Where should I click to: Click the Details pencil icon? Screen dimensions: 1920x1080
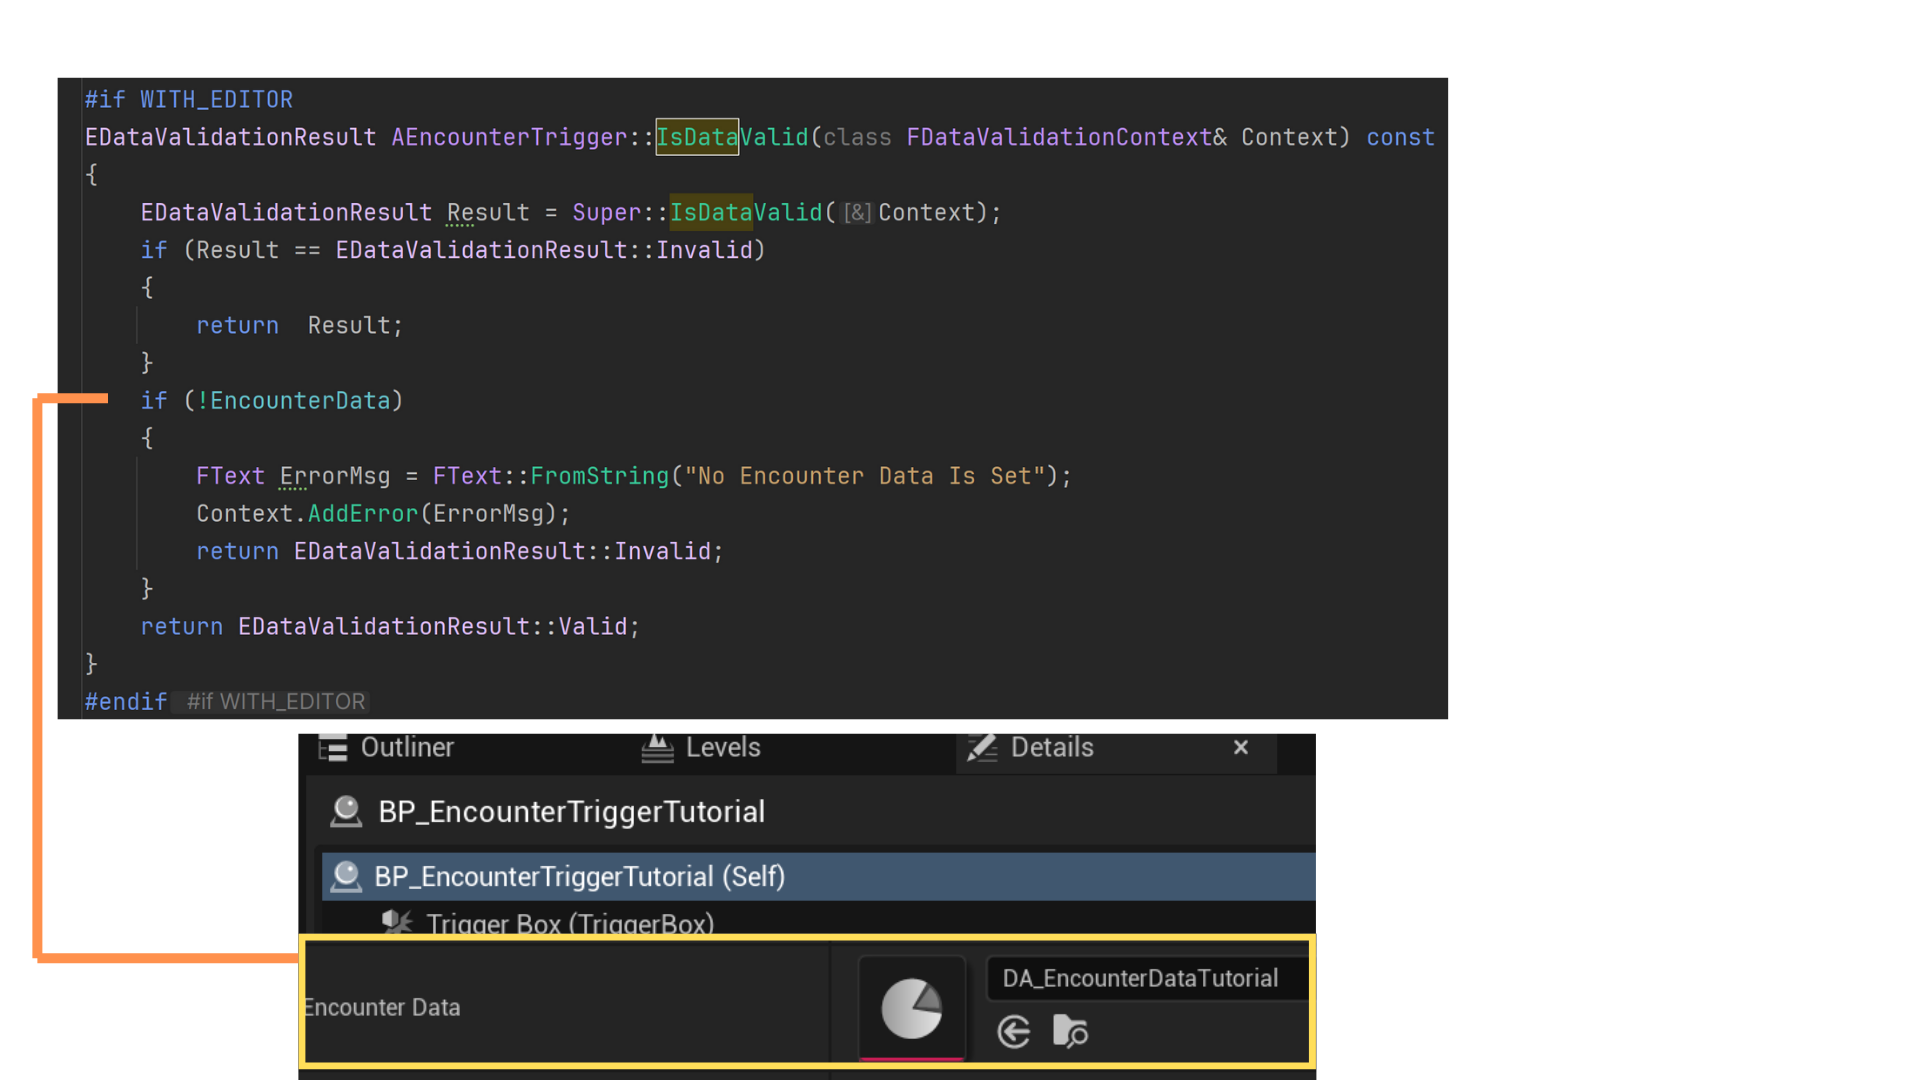(982, 748)
